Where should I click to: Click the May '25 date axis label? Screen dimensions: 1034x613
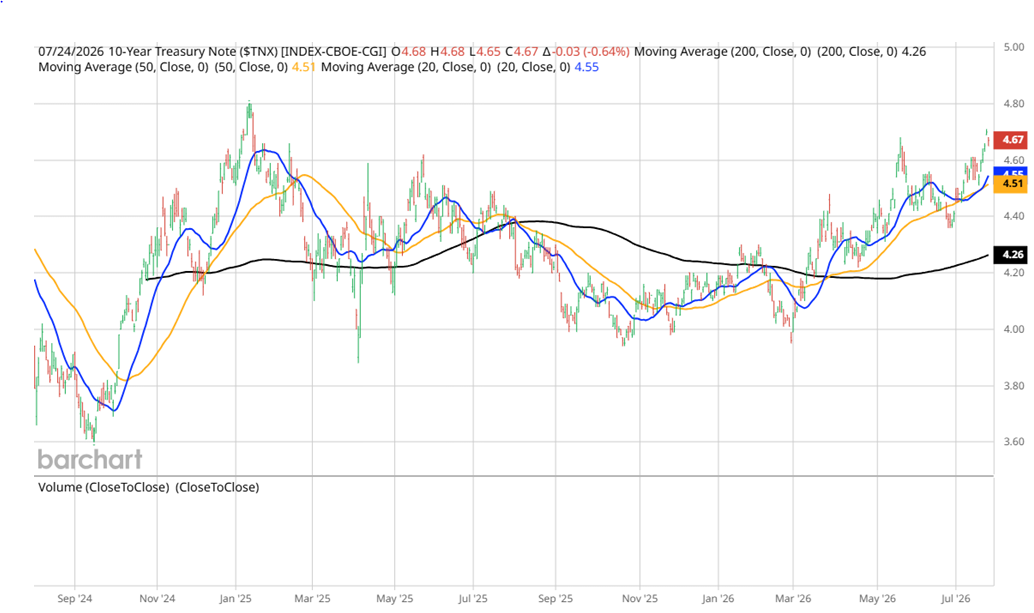(394, 598)
